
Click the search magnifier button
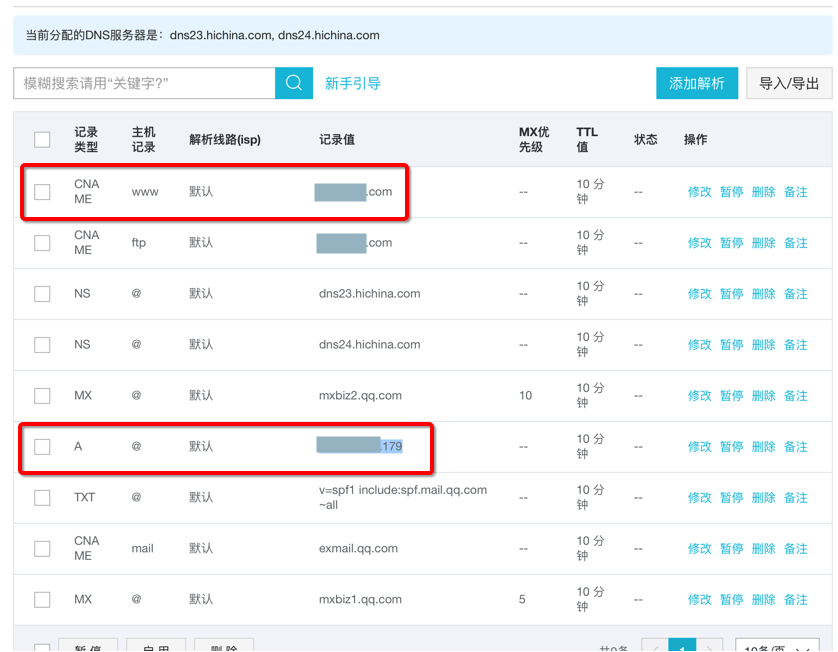(x=294, y=83)
